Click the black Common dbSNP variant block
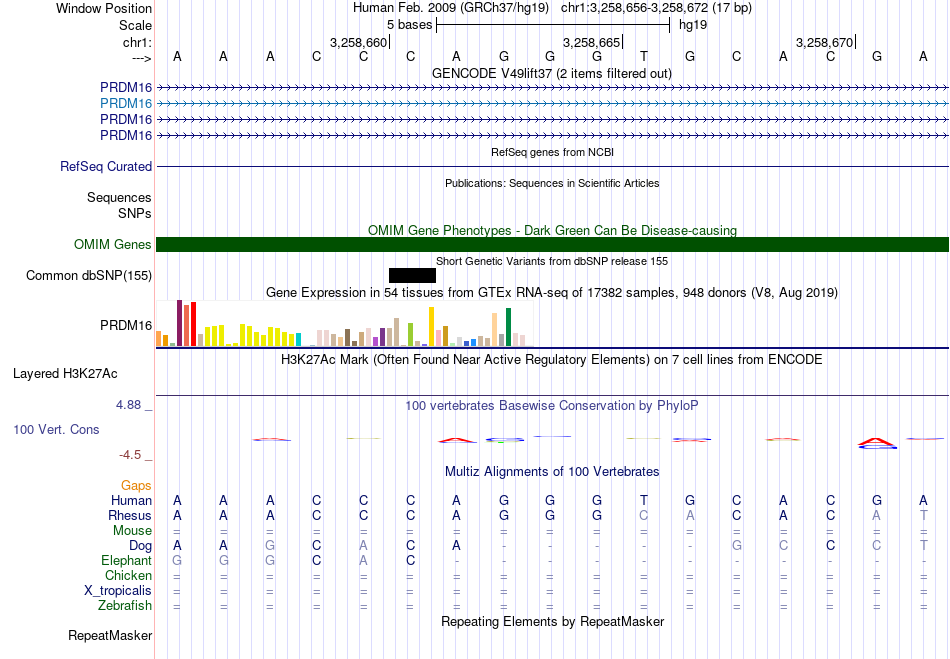 [412, 276]
